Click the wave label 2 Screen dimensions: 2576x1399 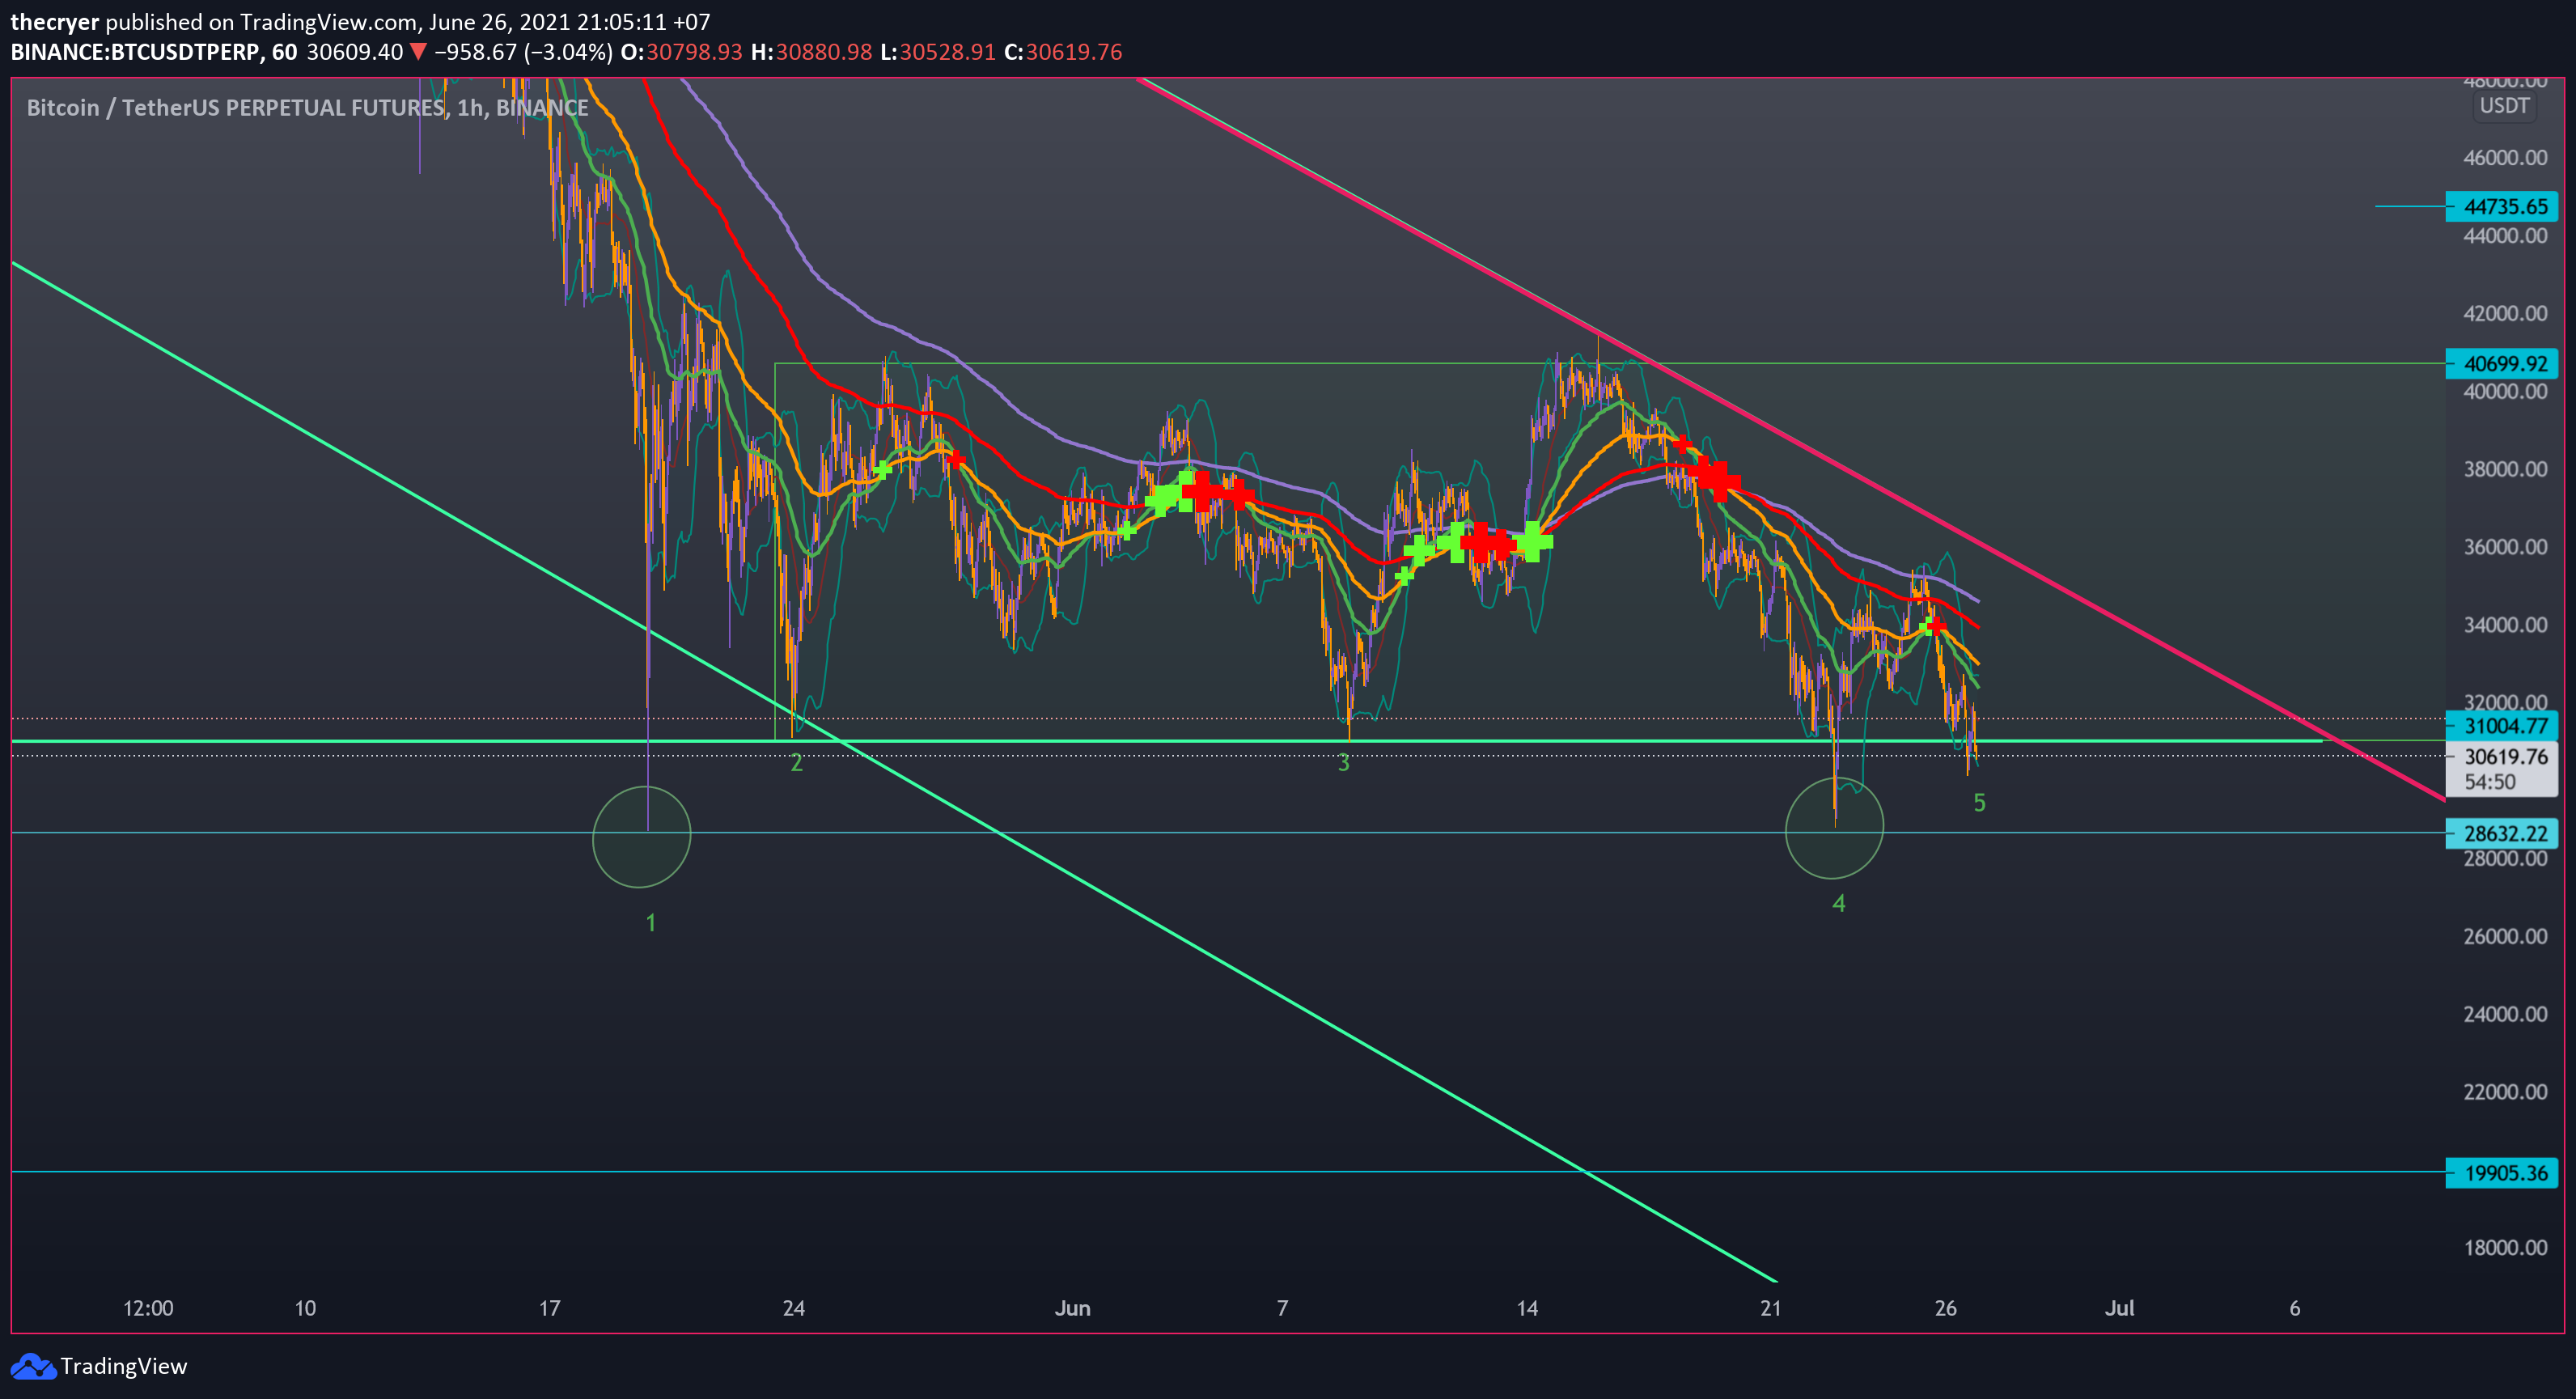coord(796,763)
